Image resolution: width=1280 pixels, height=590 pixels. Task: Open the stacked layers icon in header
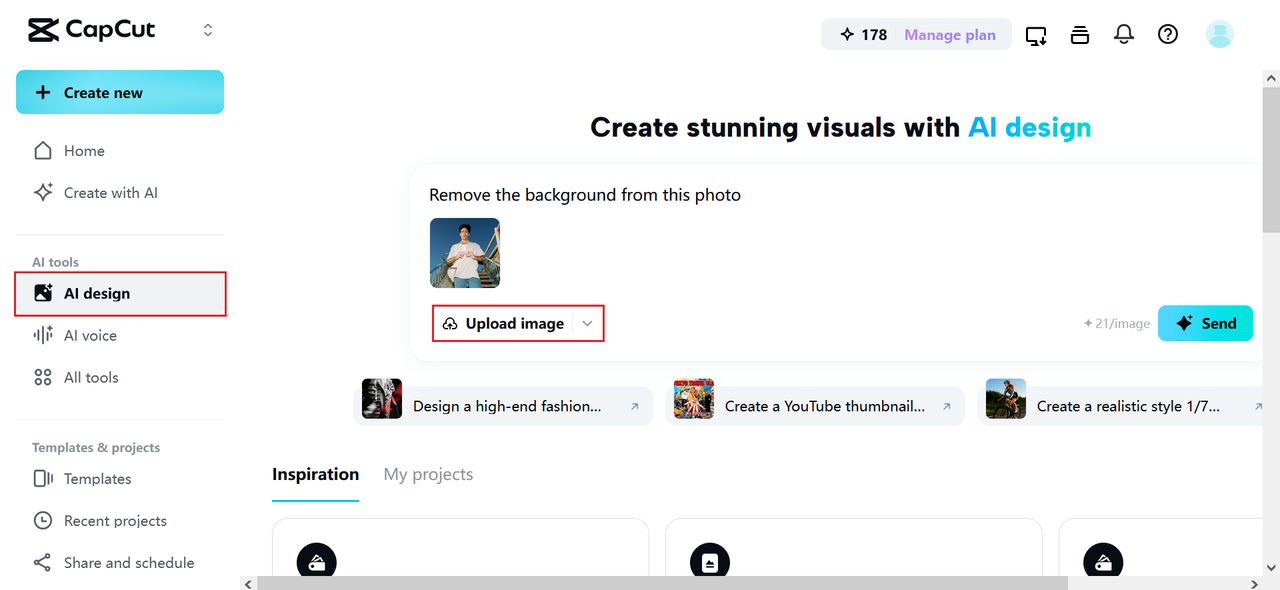[x=1080, y=35]
